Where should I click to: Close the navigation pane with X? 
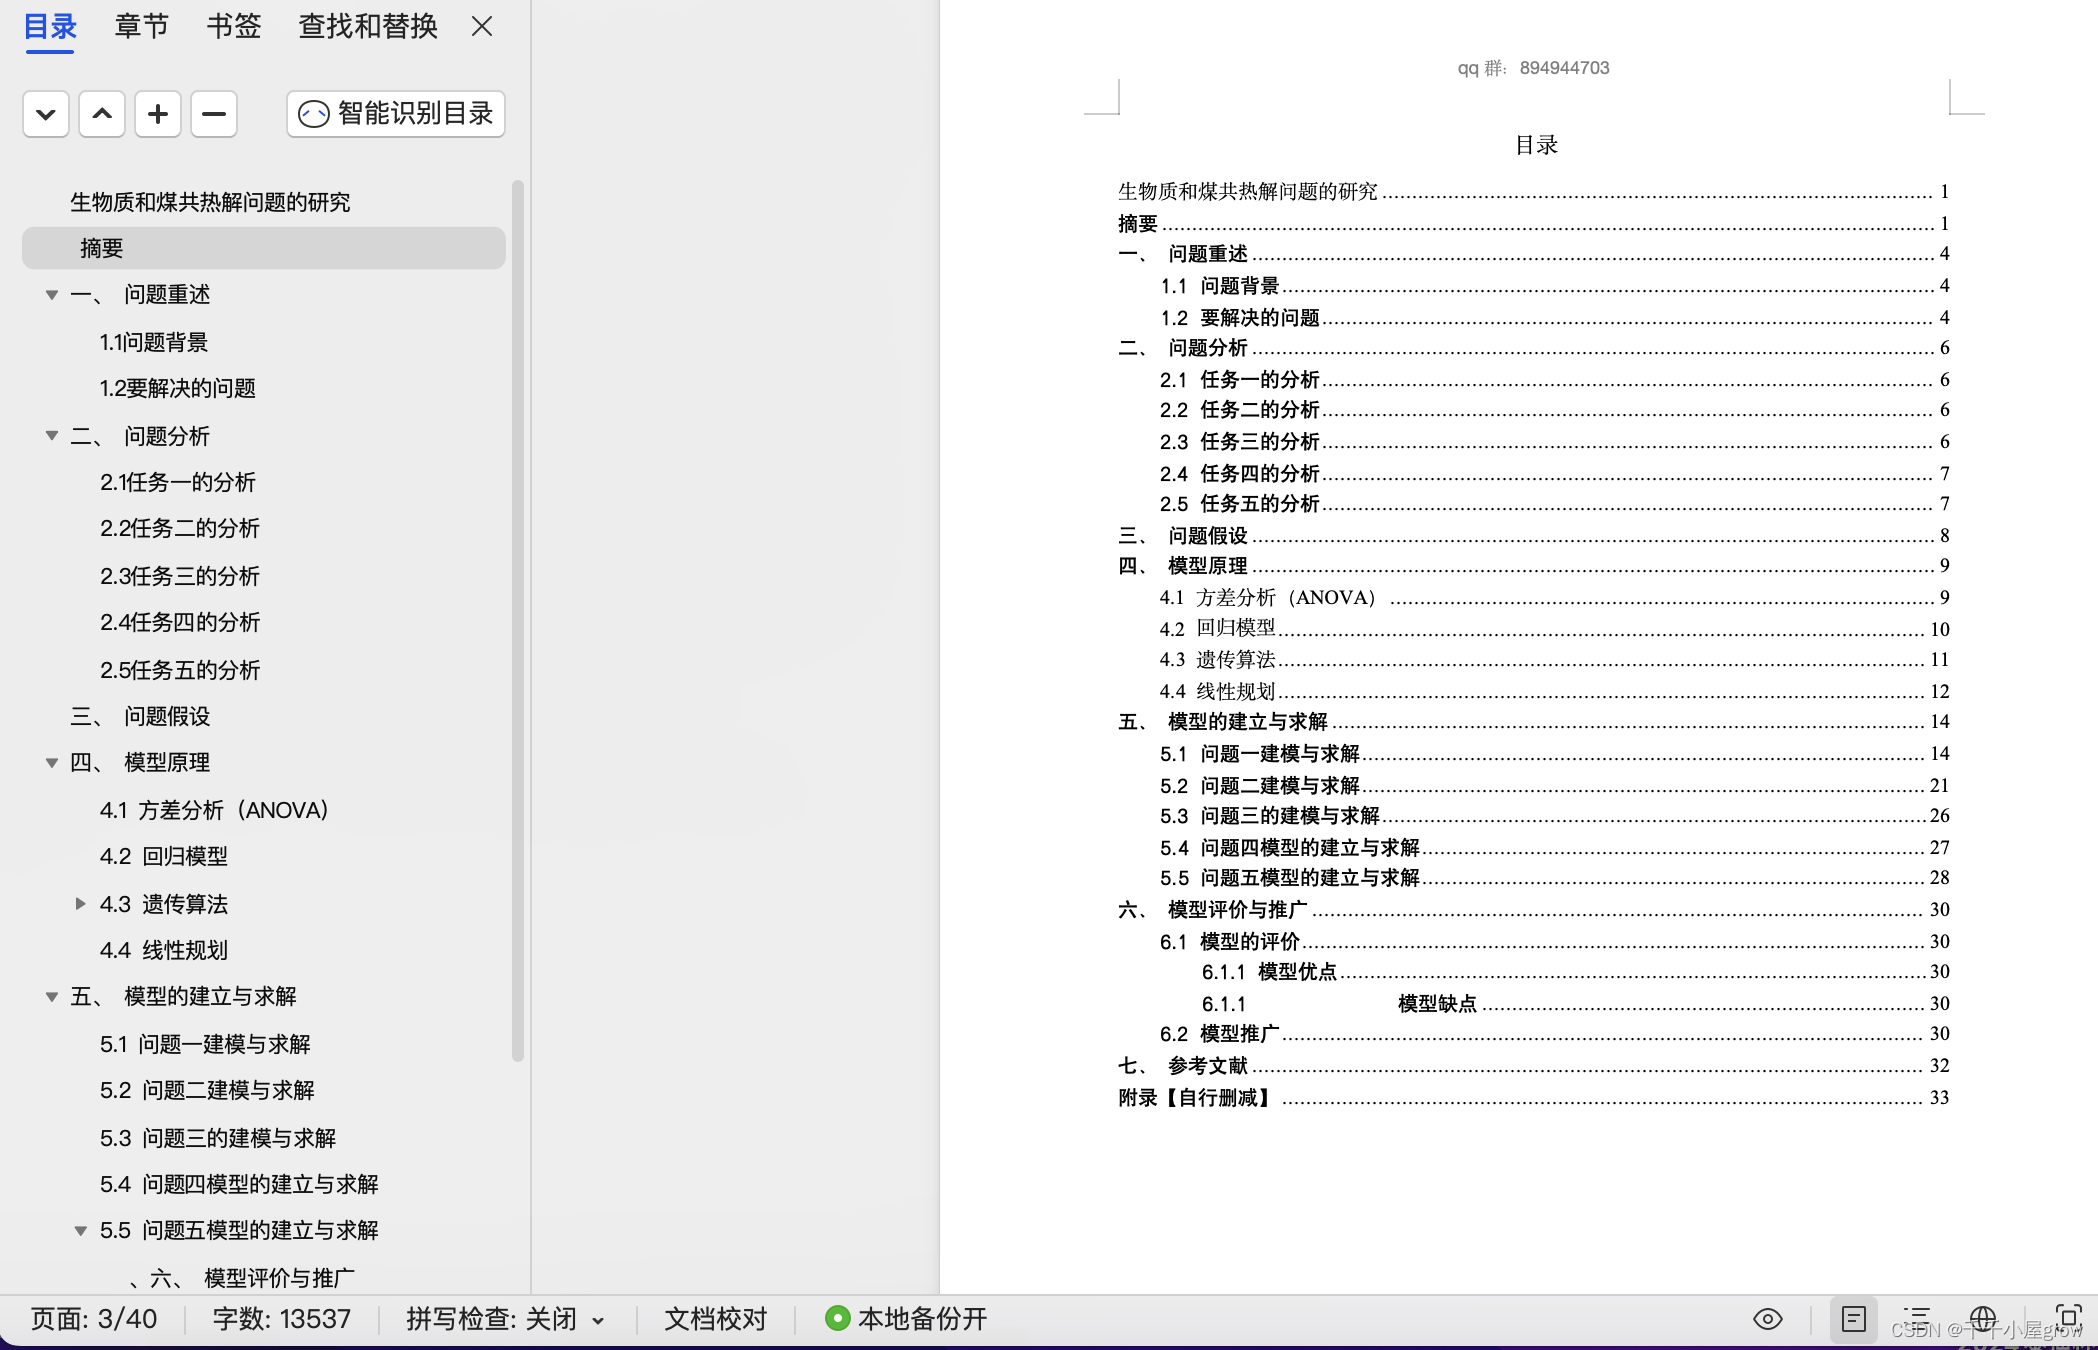click(482, 26)
